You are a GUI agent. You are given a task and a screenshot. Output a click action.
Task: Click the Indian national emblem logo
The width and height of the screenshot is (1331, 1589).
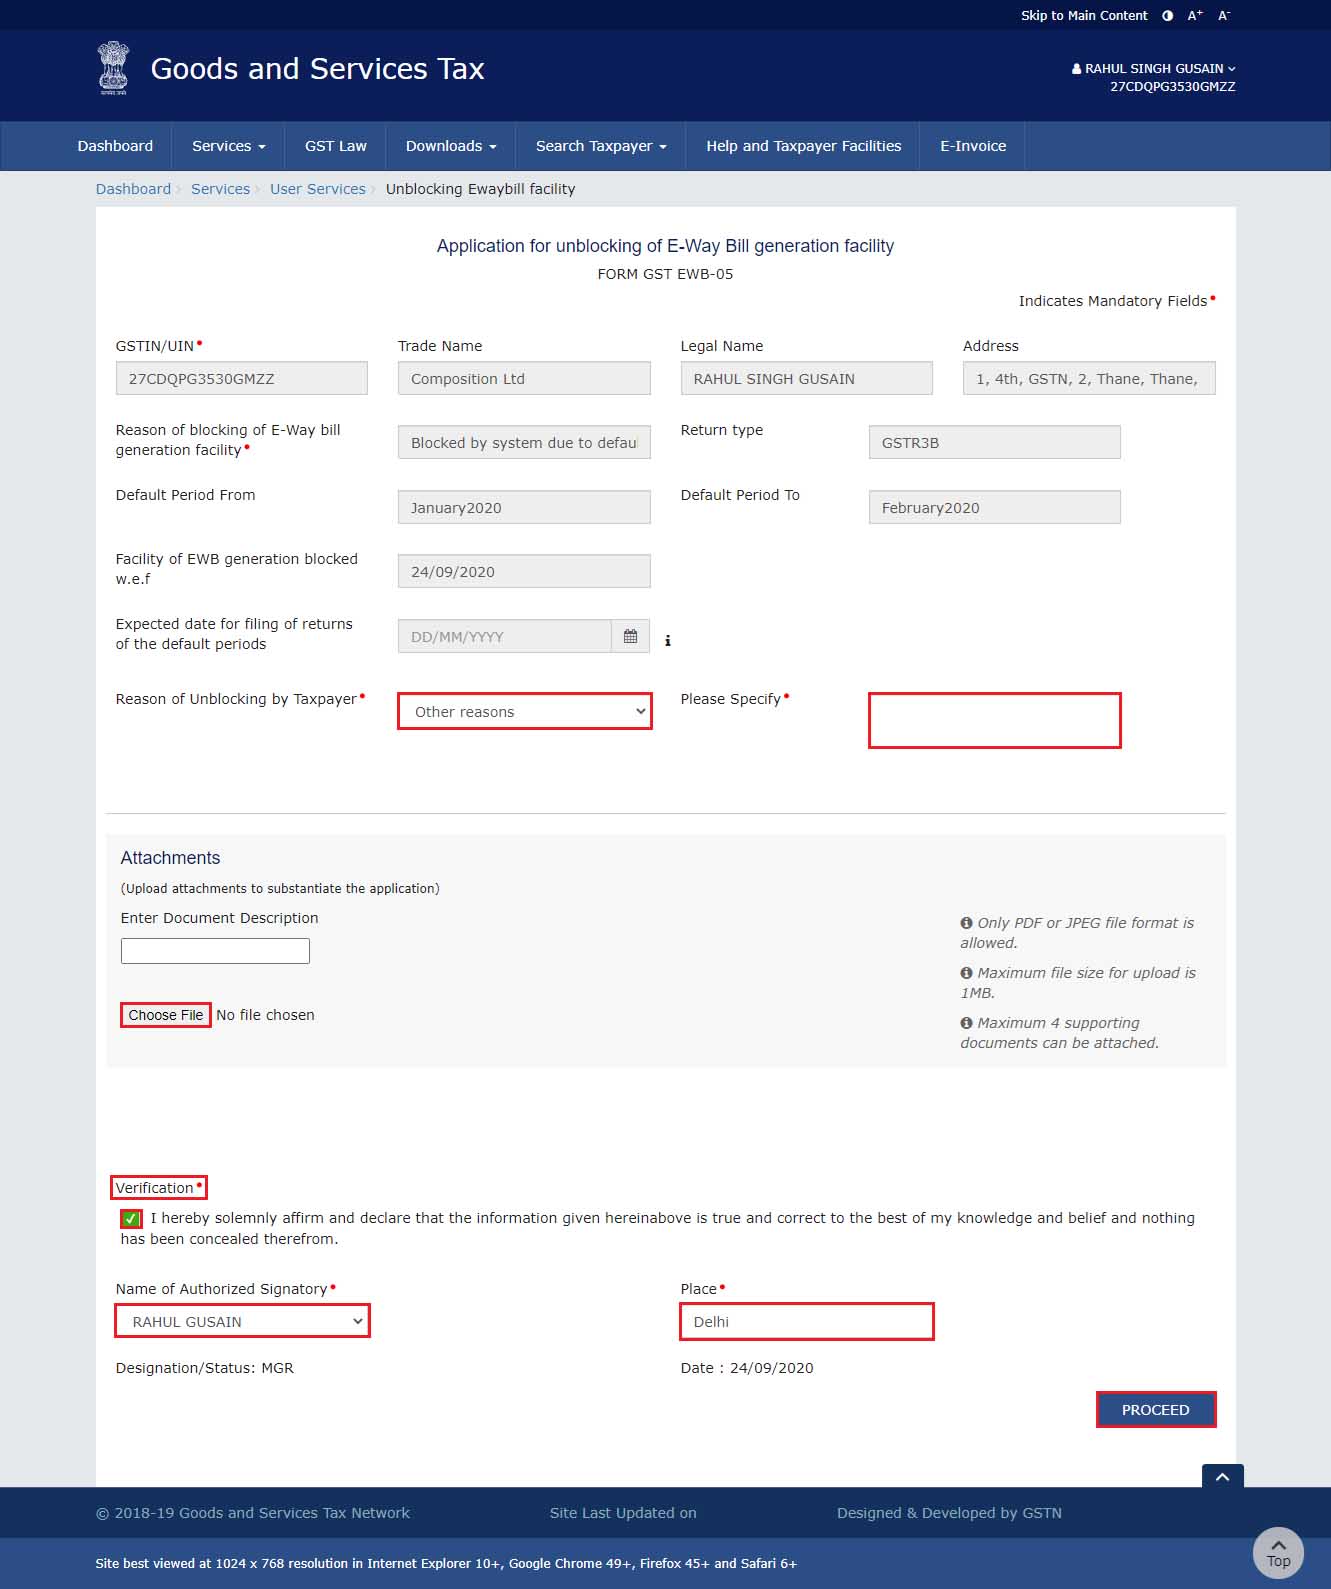(x=113, y=68)
